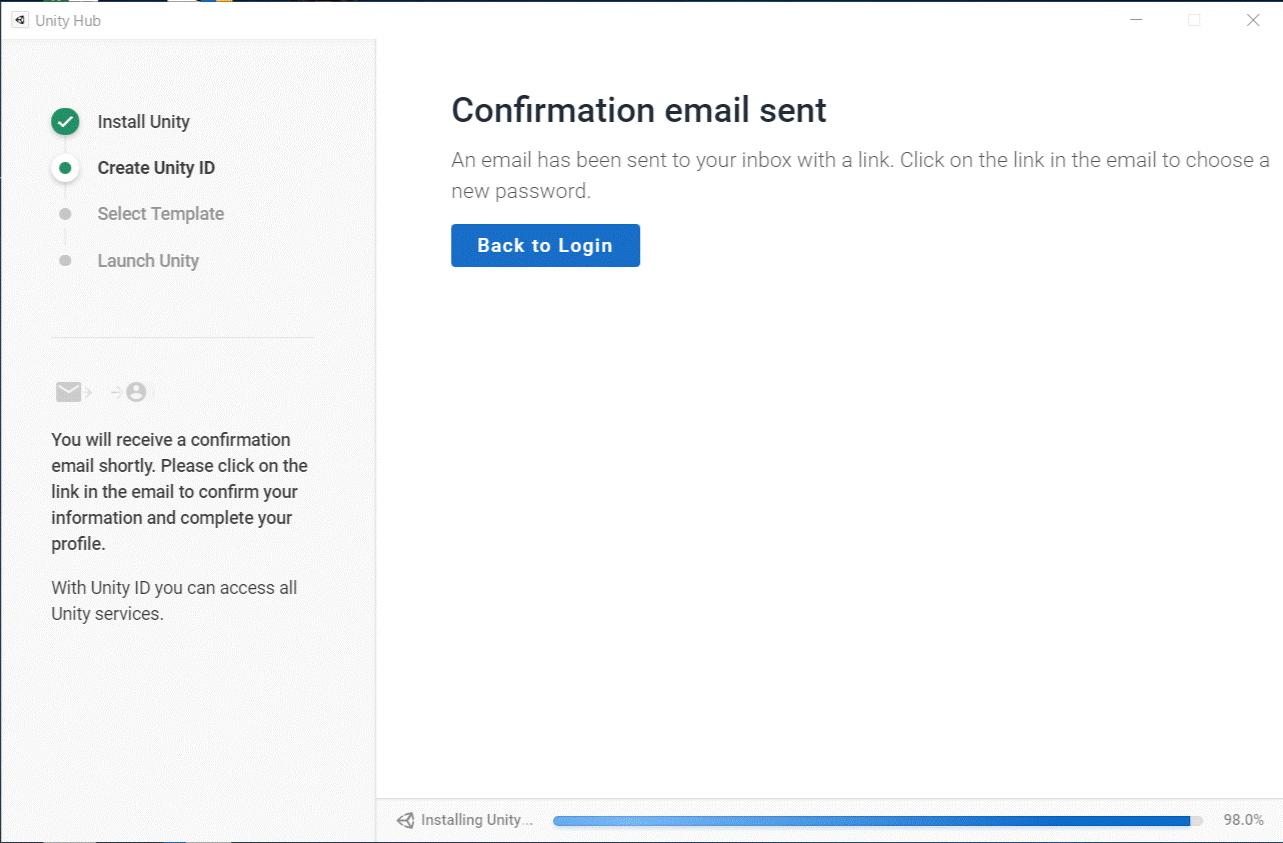
Task: Click the gray dot beside Select Template
Action: (65, 214)
